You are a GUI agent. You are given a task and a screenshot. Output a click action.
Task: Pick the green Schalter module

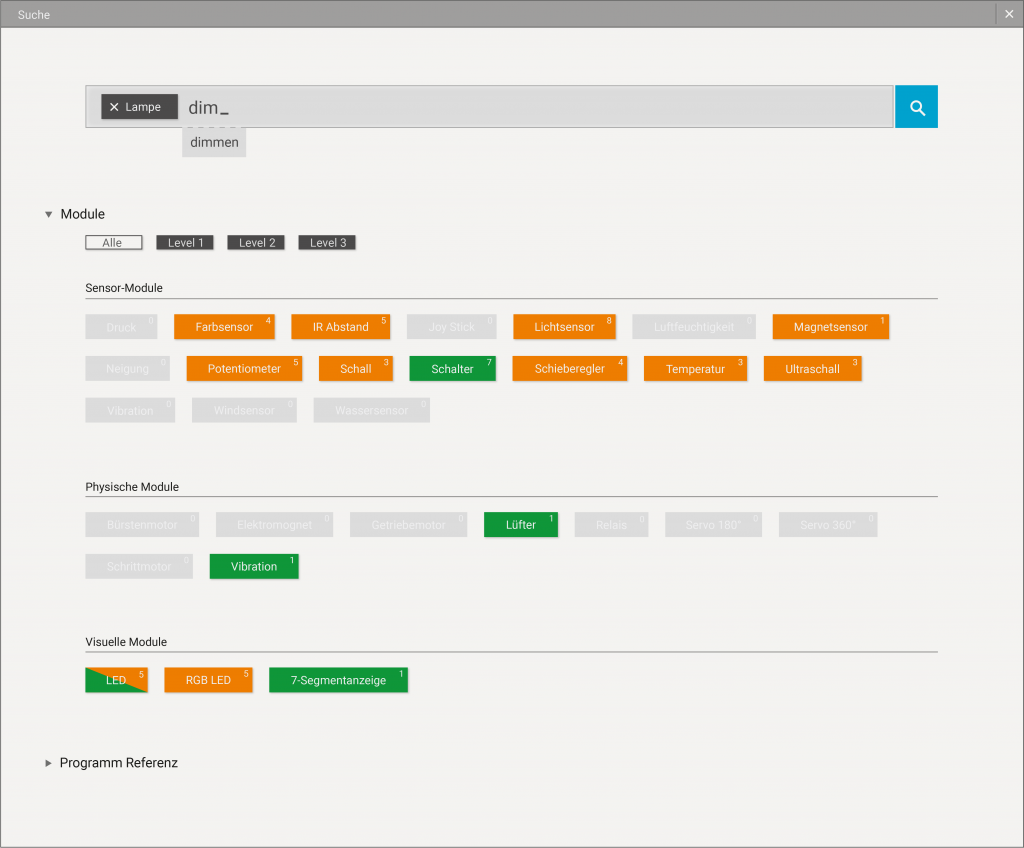click(x=452, y=369)
